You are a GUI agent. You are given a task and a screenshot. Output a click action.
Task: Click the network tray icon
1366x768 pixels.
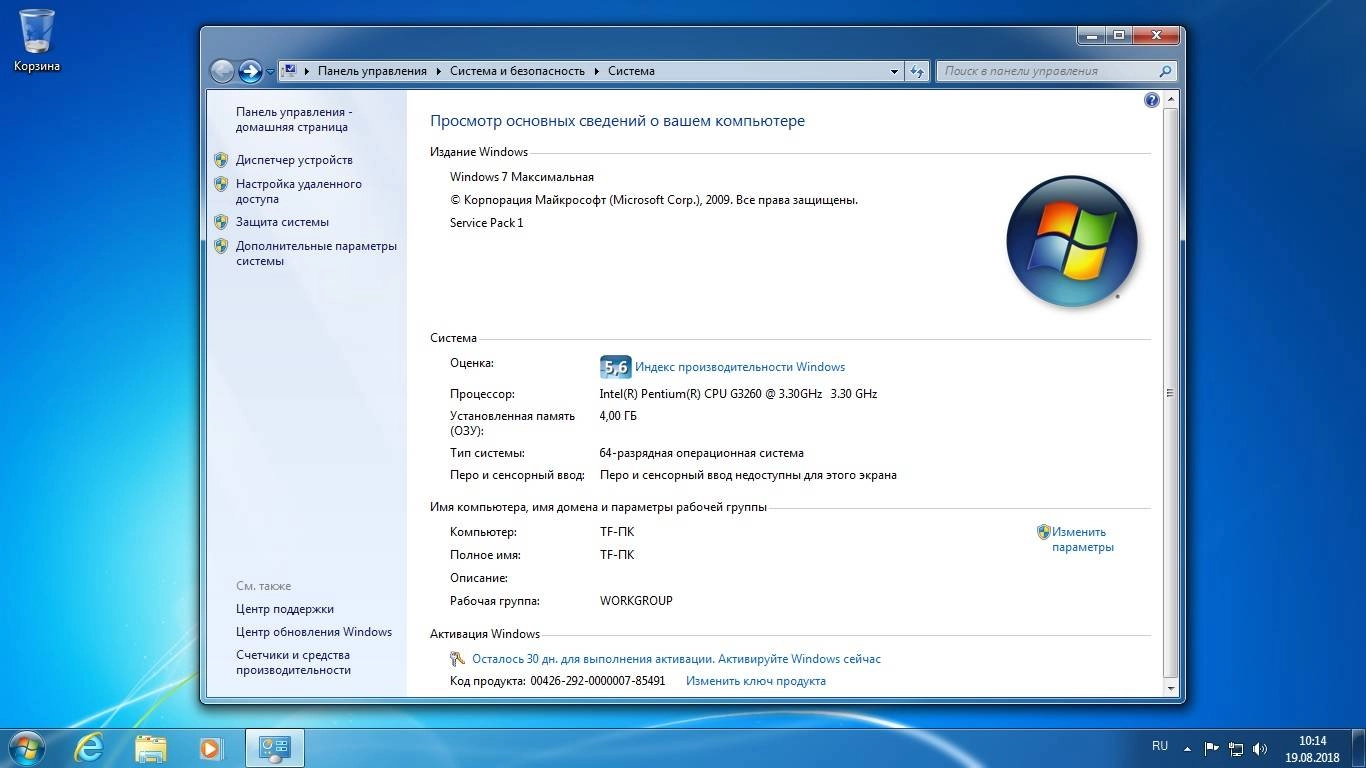pyautogui.click(x=1236, y=748)
